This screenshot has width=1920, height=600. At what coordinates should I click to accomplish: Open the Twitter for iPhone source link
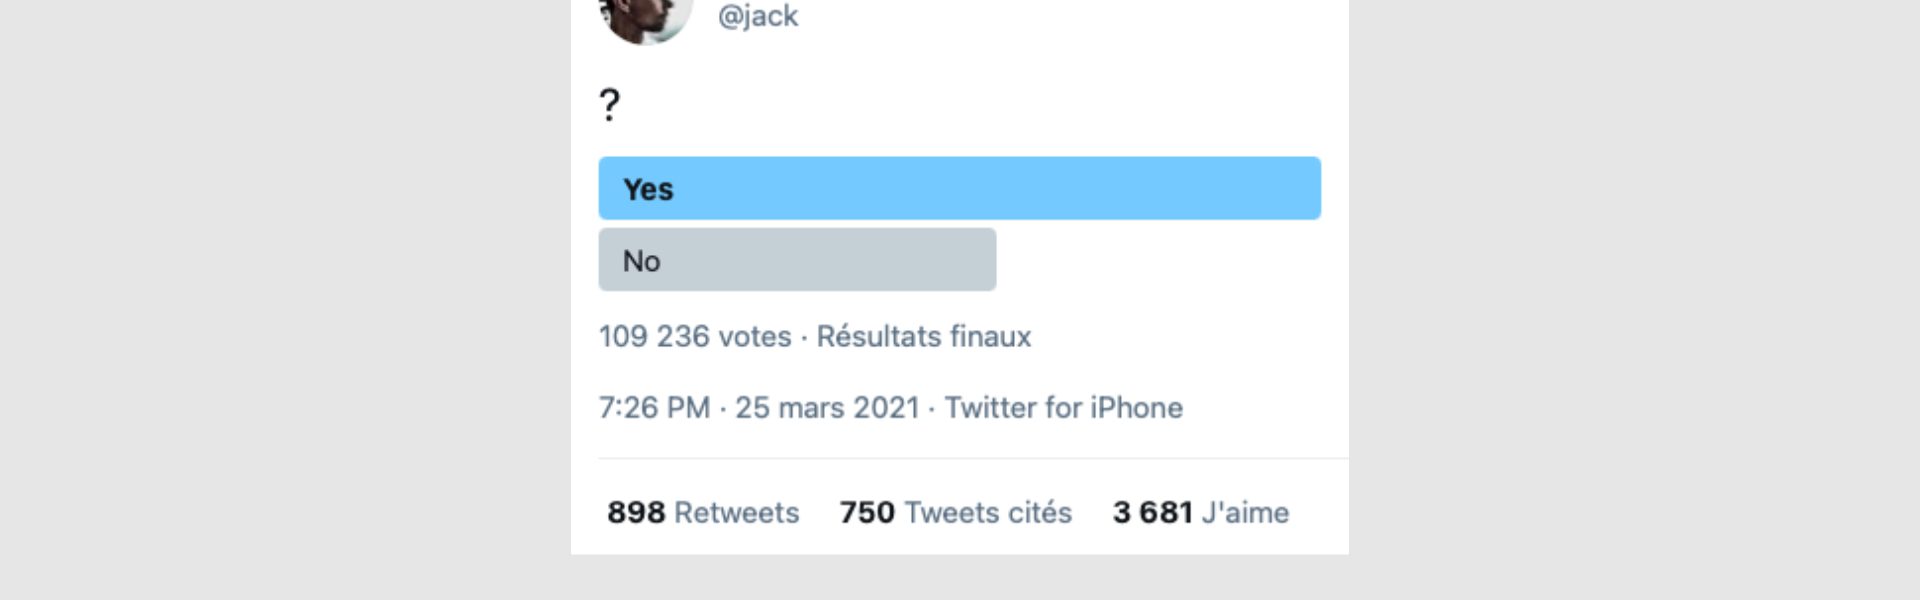tap(1063, 408)
